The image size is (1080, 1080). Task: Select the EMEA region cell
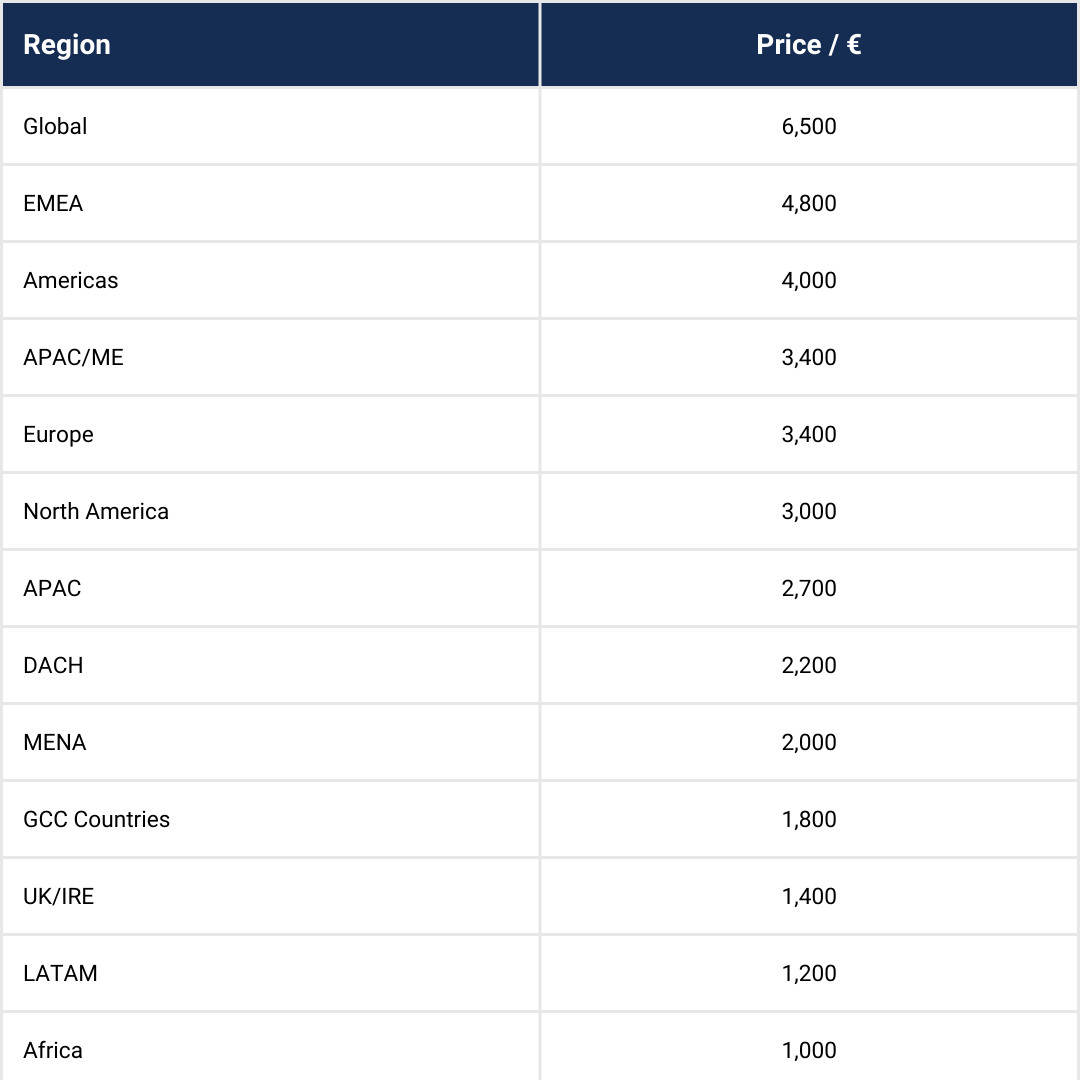[x=53, y=203]
